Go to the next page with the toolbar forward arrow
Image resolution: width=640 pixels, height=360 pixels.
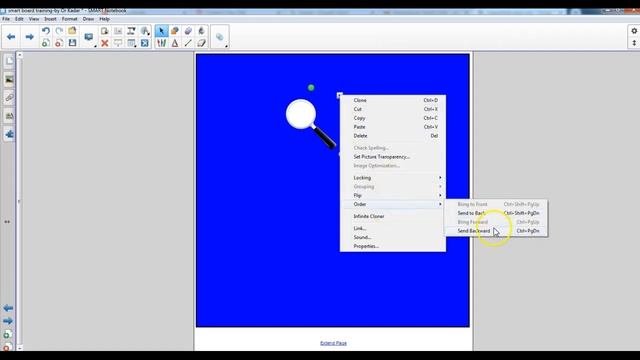tap(29, 37)
